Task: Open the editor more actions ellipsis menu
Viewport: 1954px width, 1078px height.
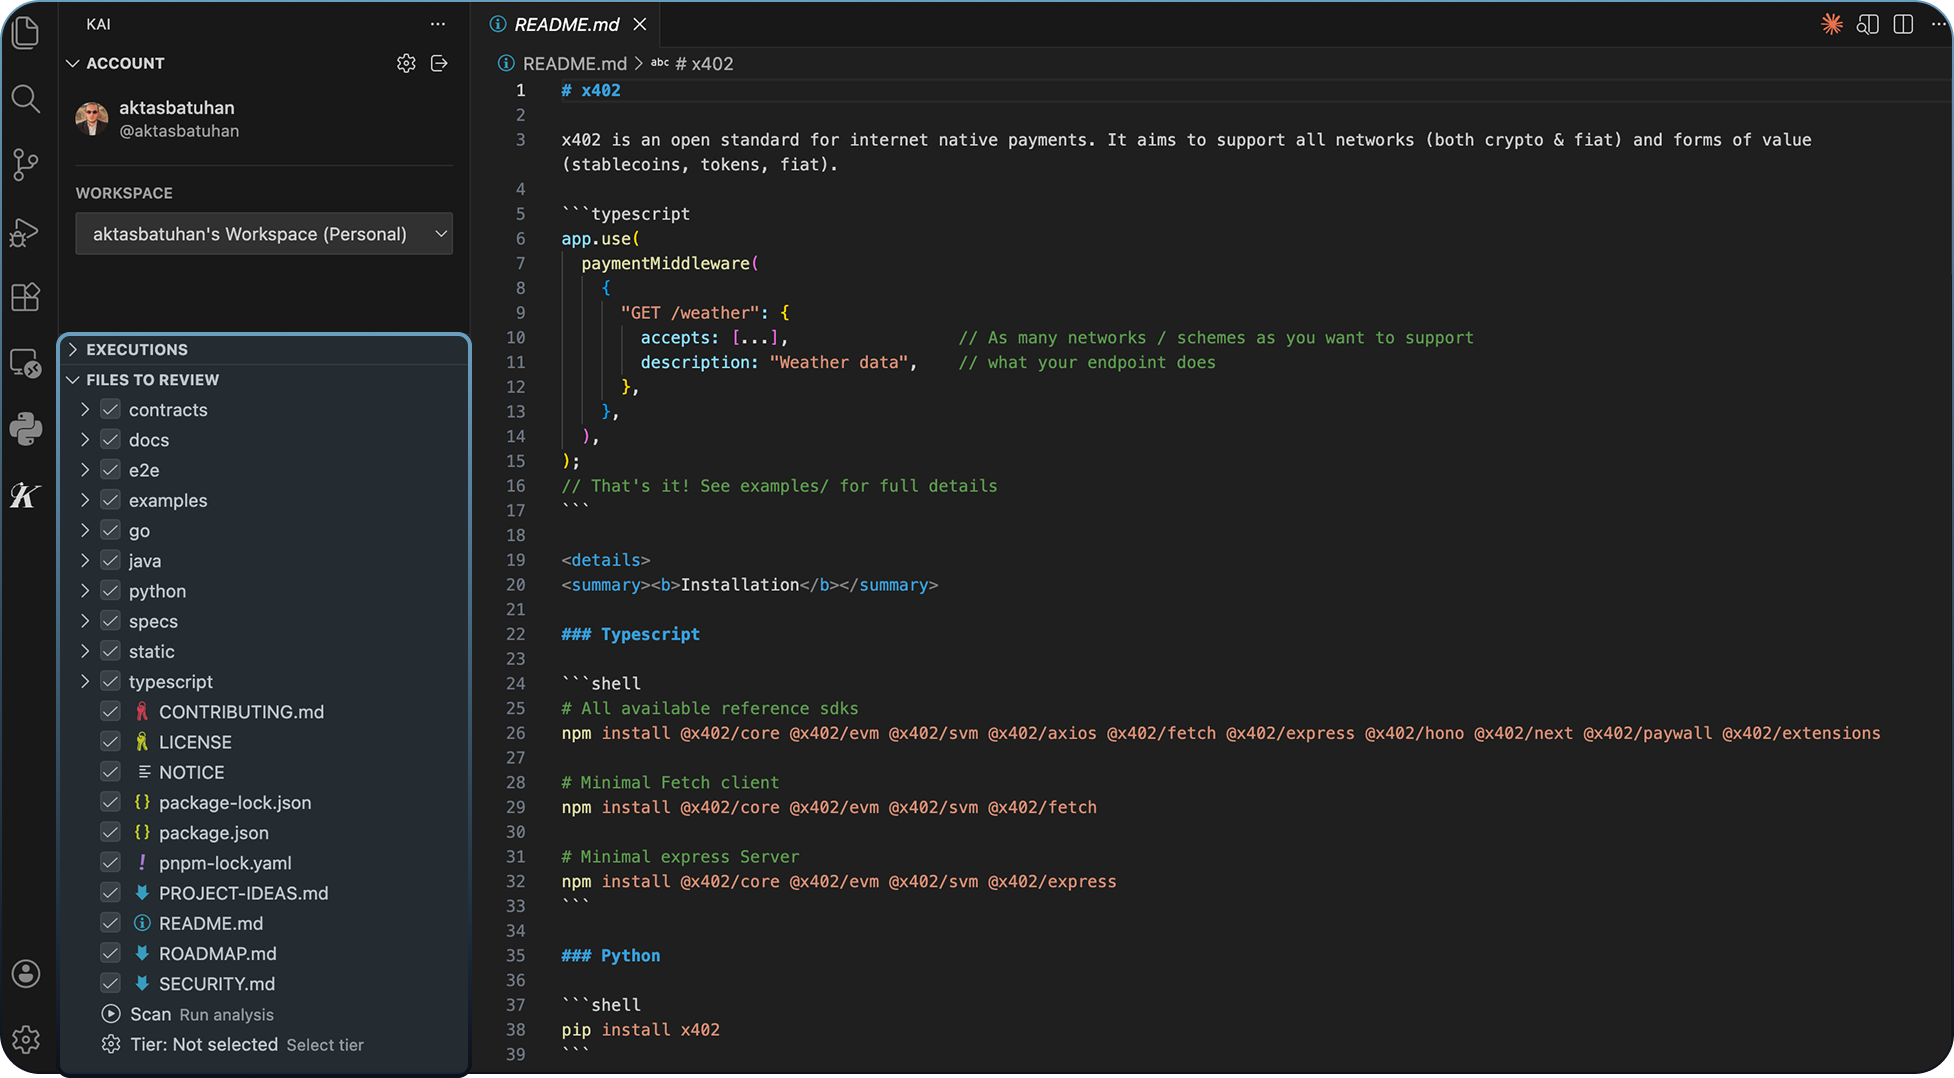Action: pyautogui.click(x=1940, y=24)
